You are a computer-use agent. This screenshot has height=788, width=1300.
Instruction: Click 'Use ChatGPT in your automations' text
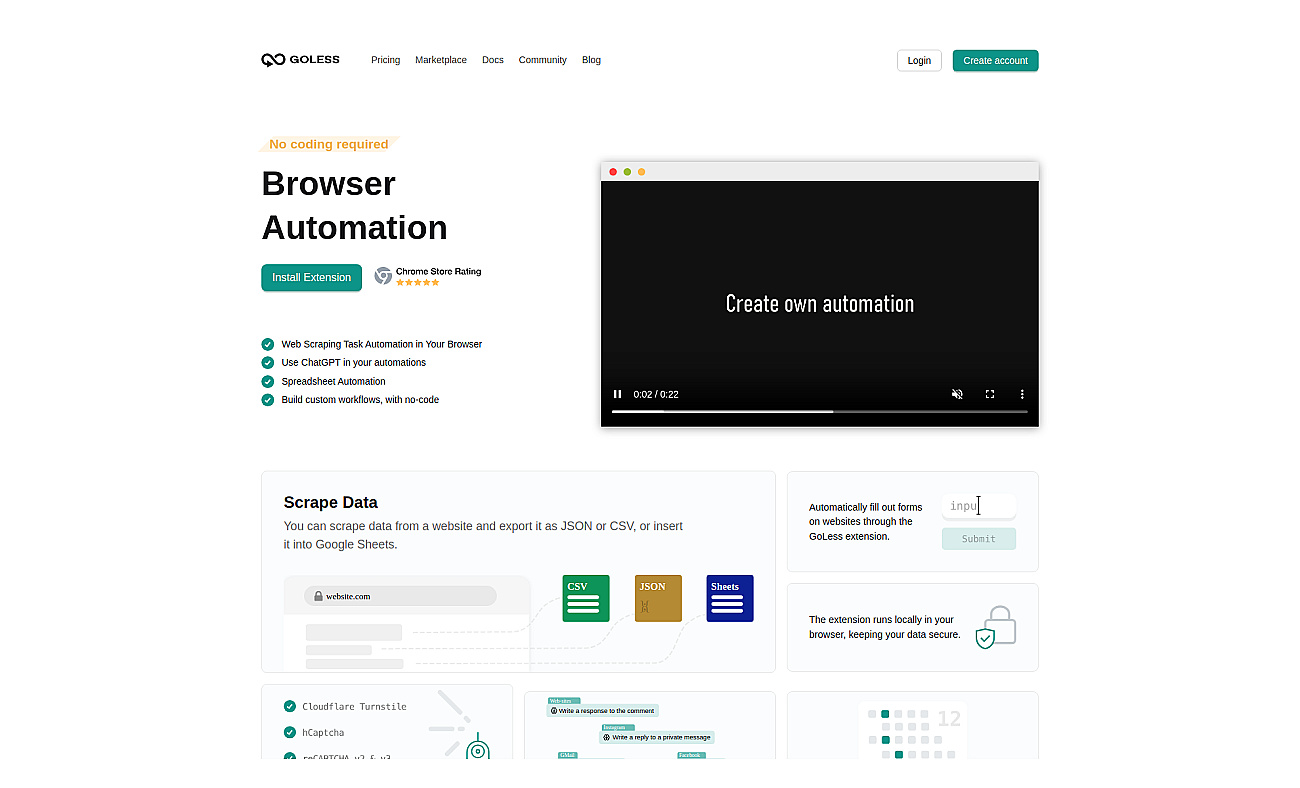[x=354, y=363]
